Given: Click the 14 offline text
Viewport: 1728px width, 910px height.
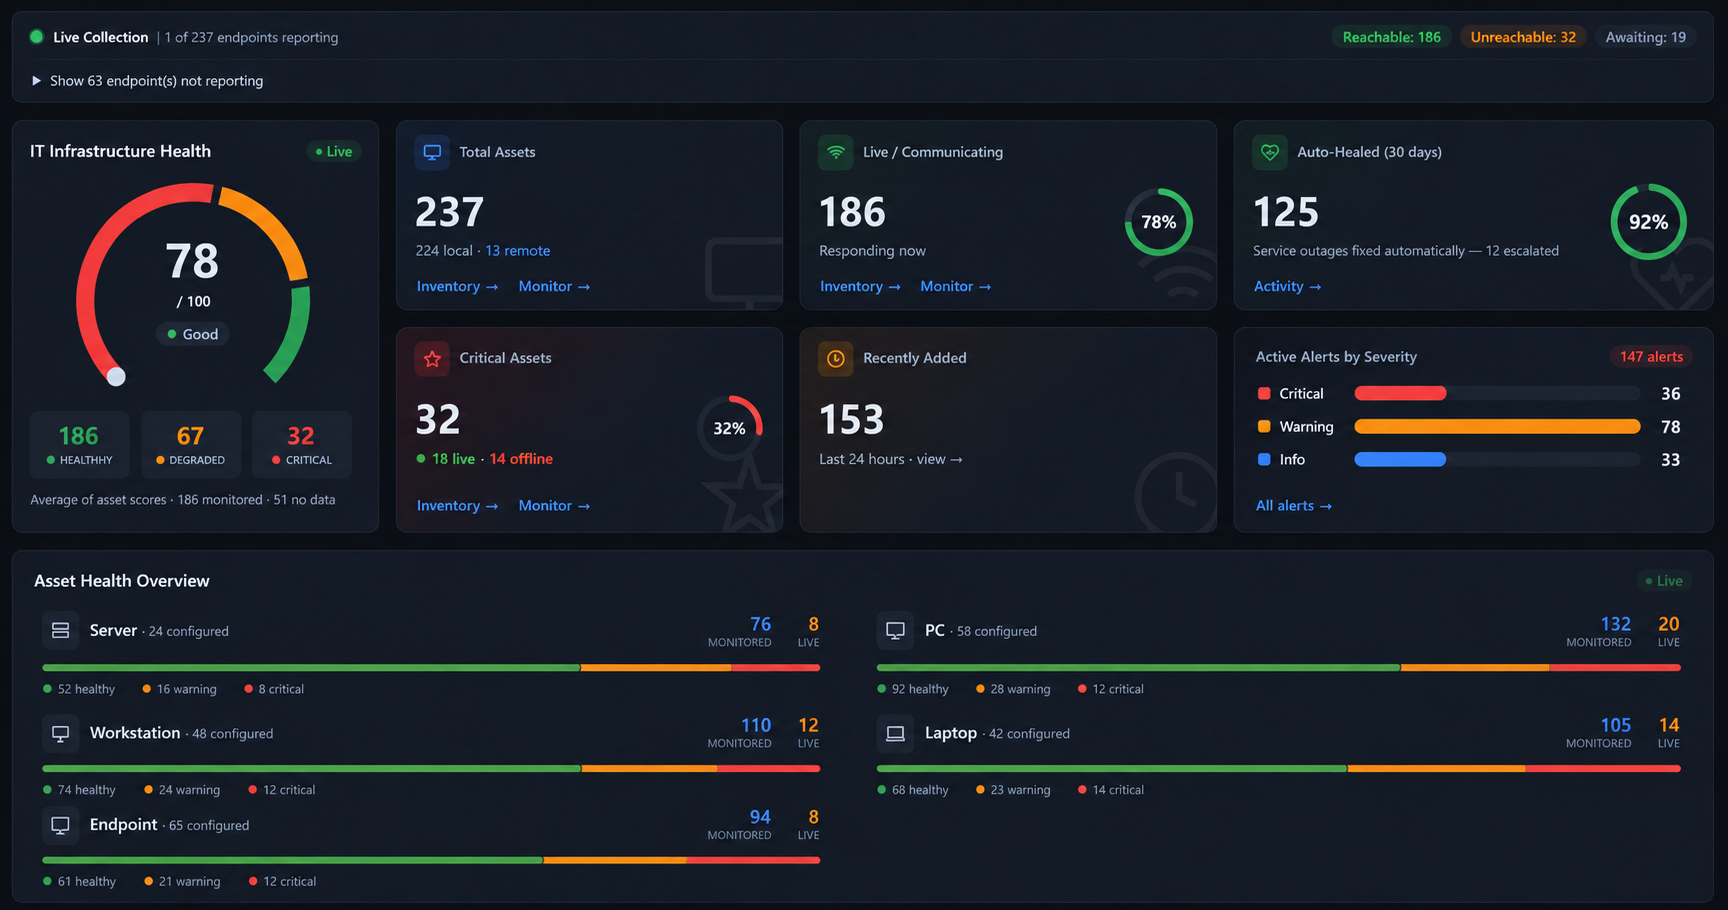Looking at the screenshot, I should click(521, 459).
